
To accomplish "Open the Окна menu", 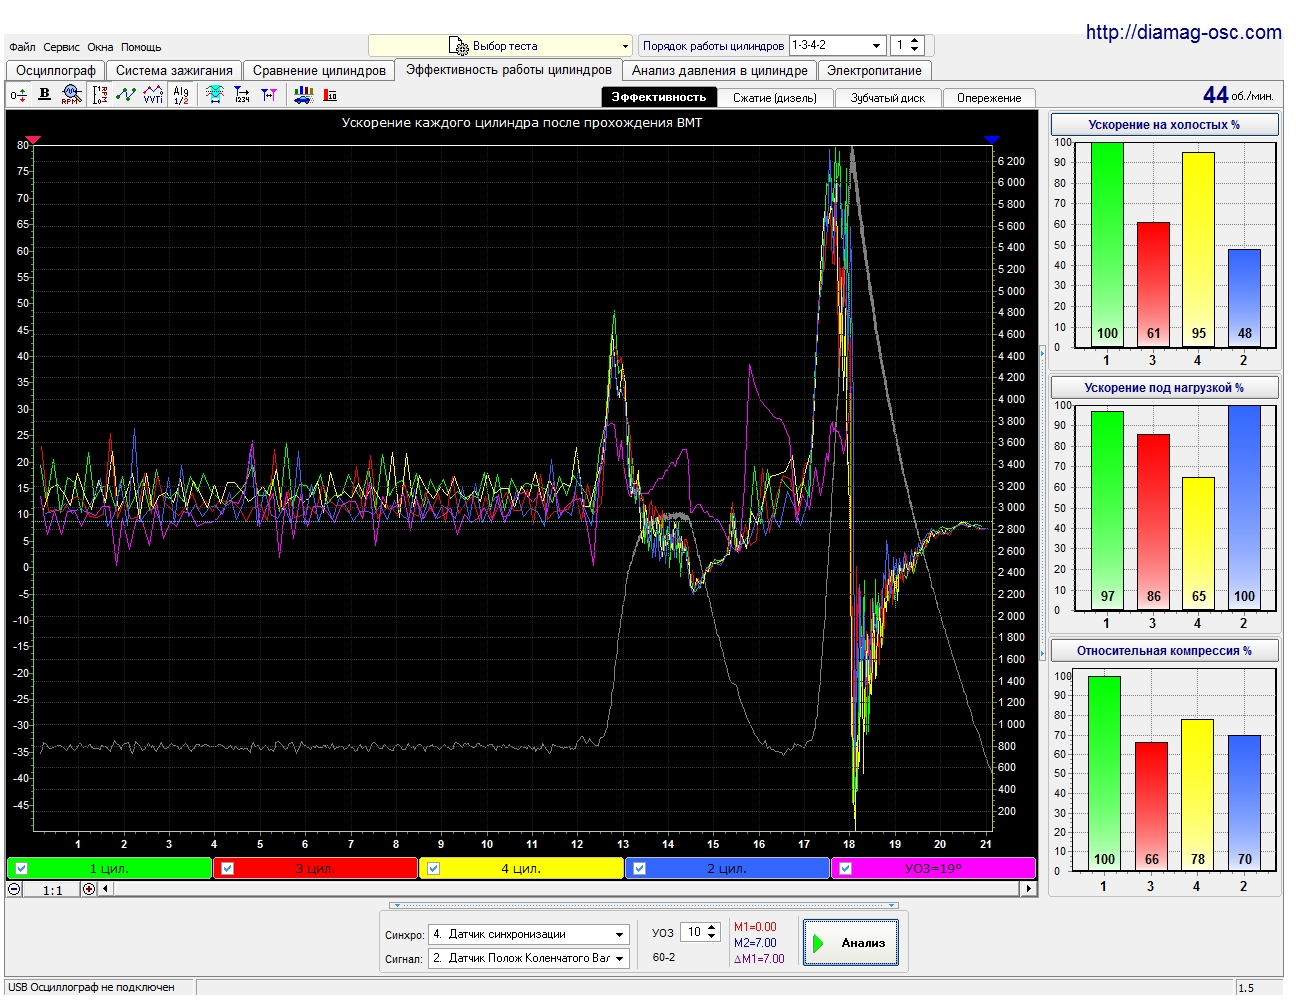I will coord(100,47).
